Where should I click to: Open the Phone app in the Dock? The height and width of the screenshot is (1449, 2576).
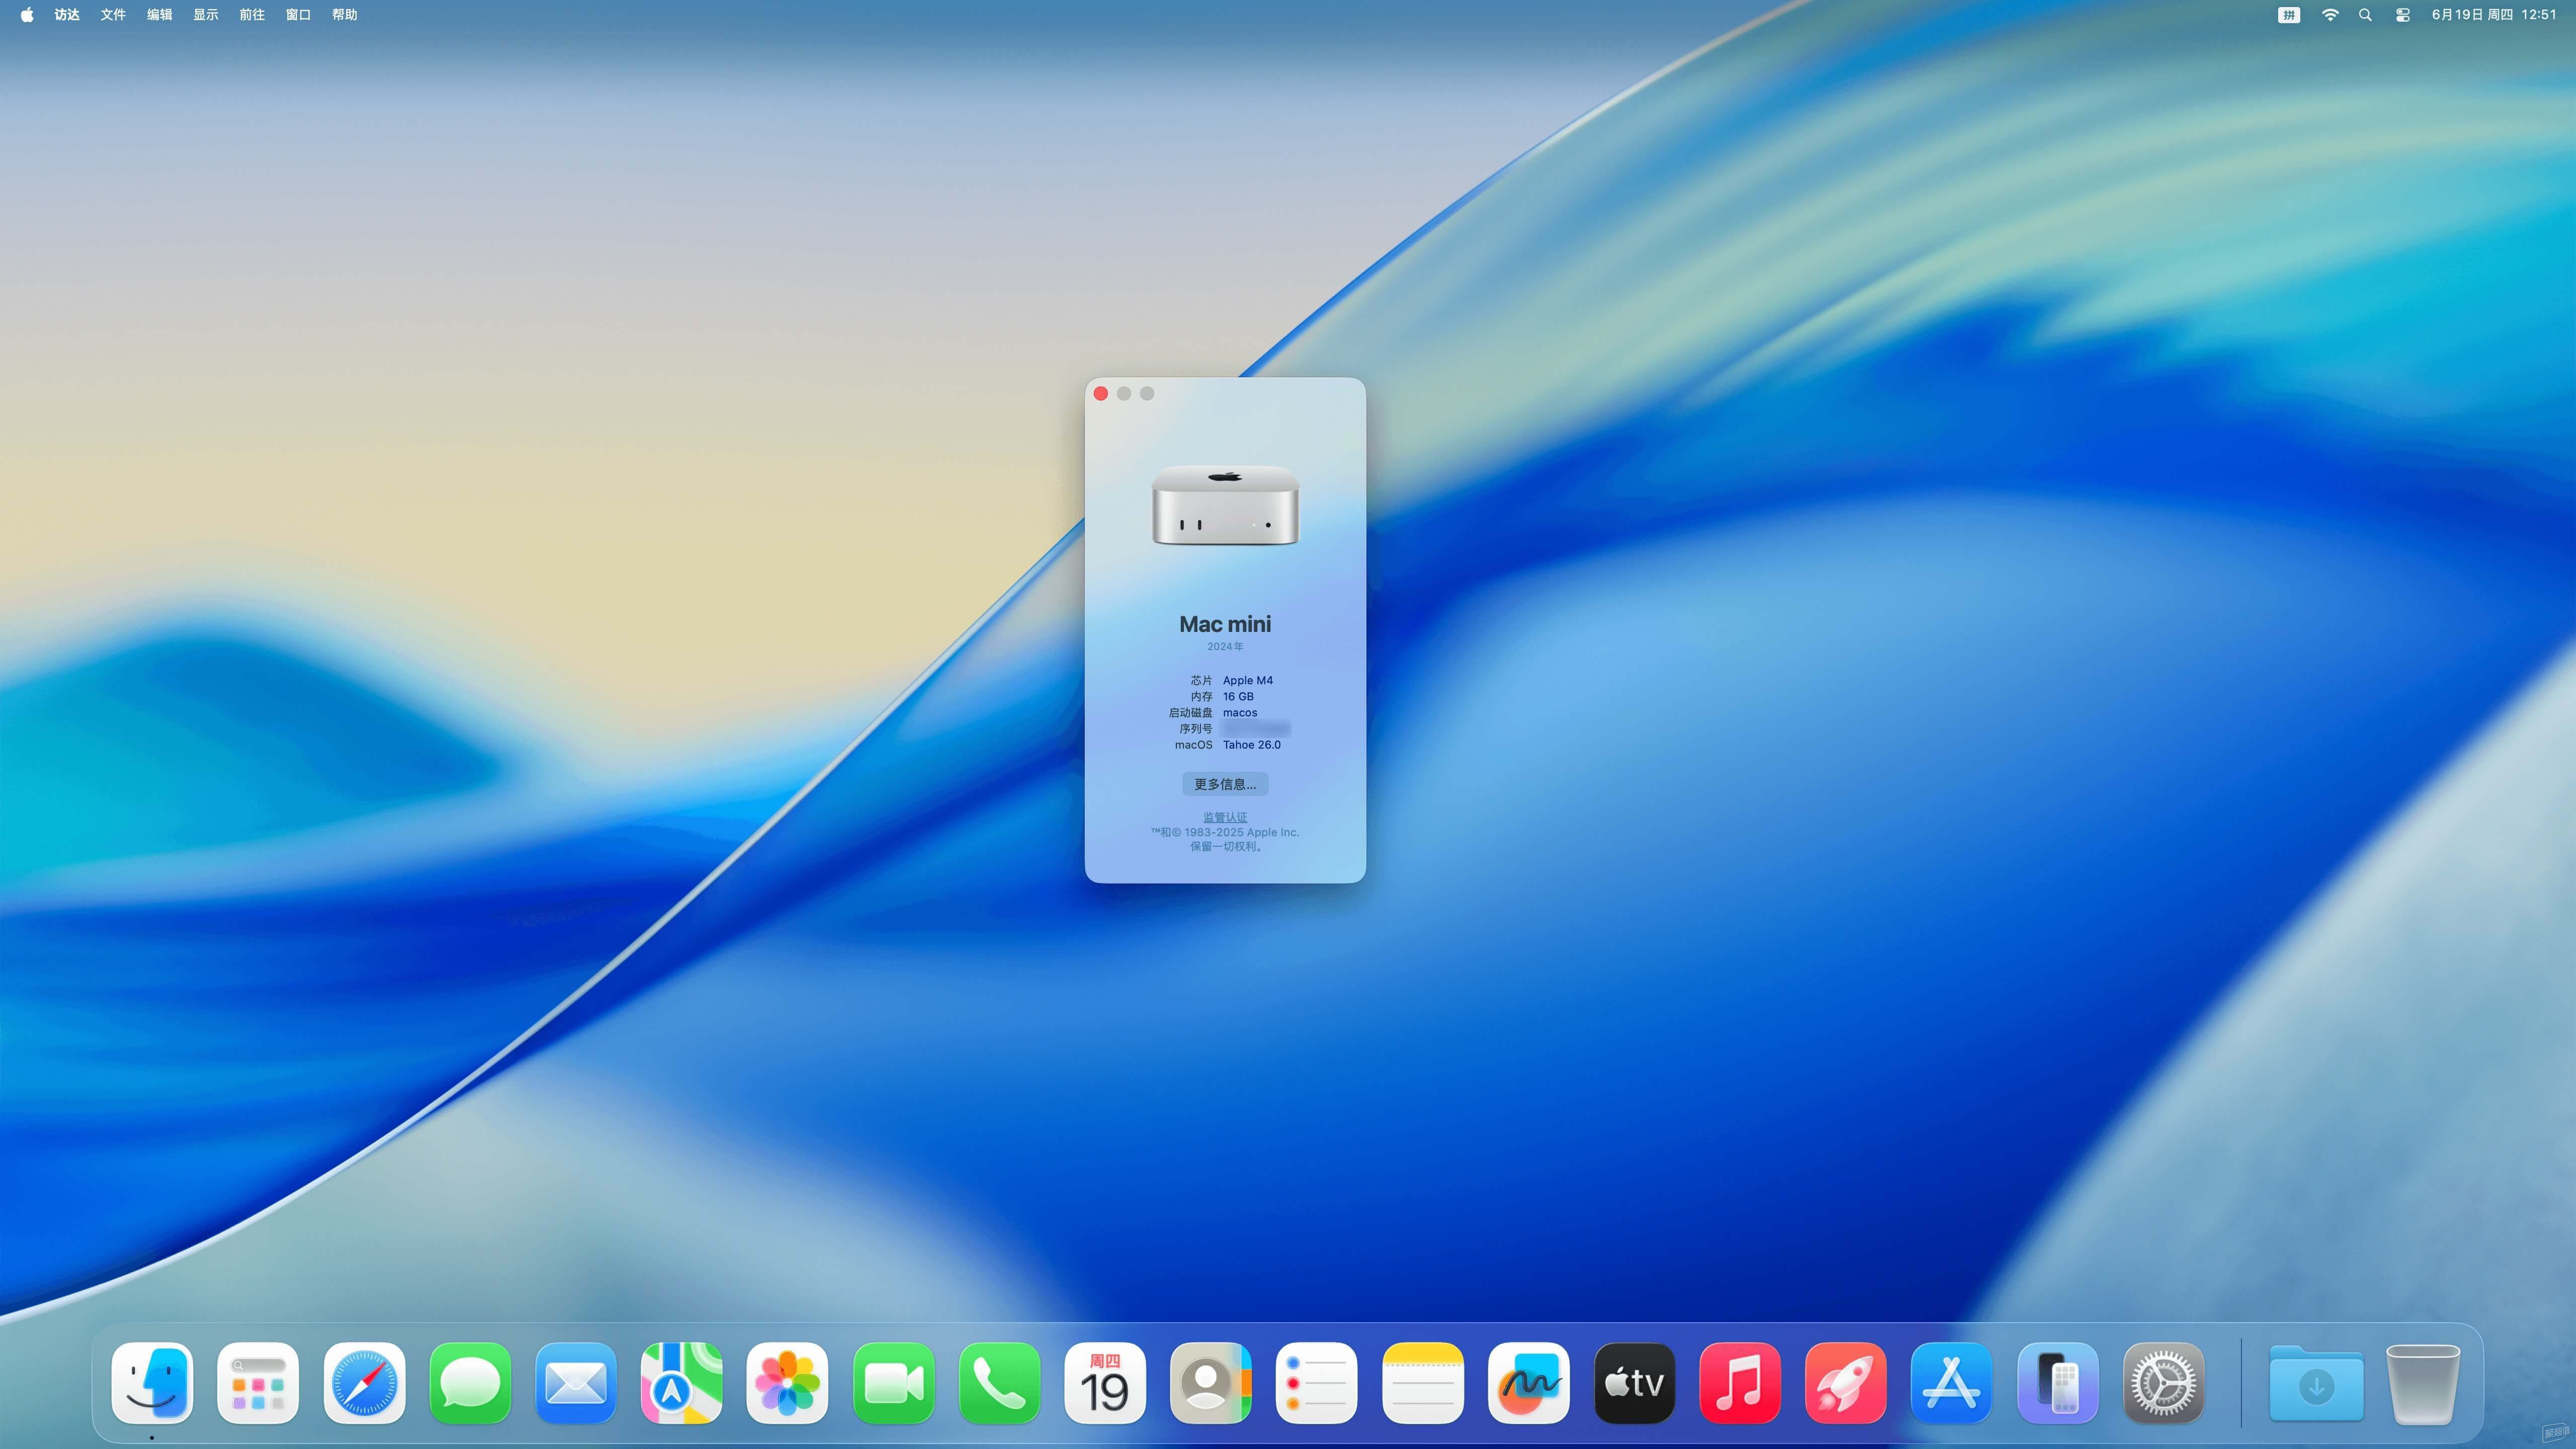(x=999, y=1383)
